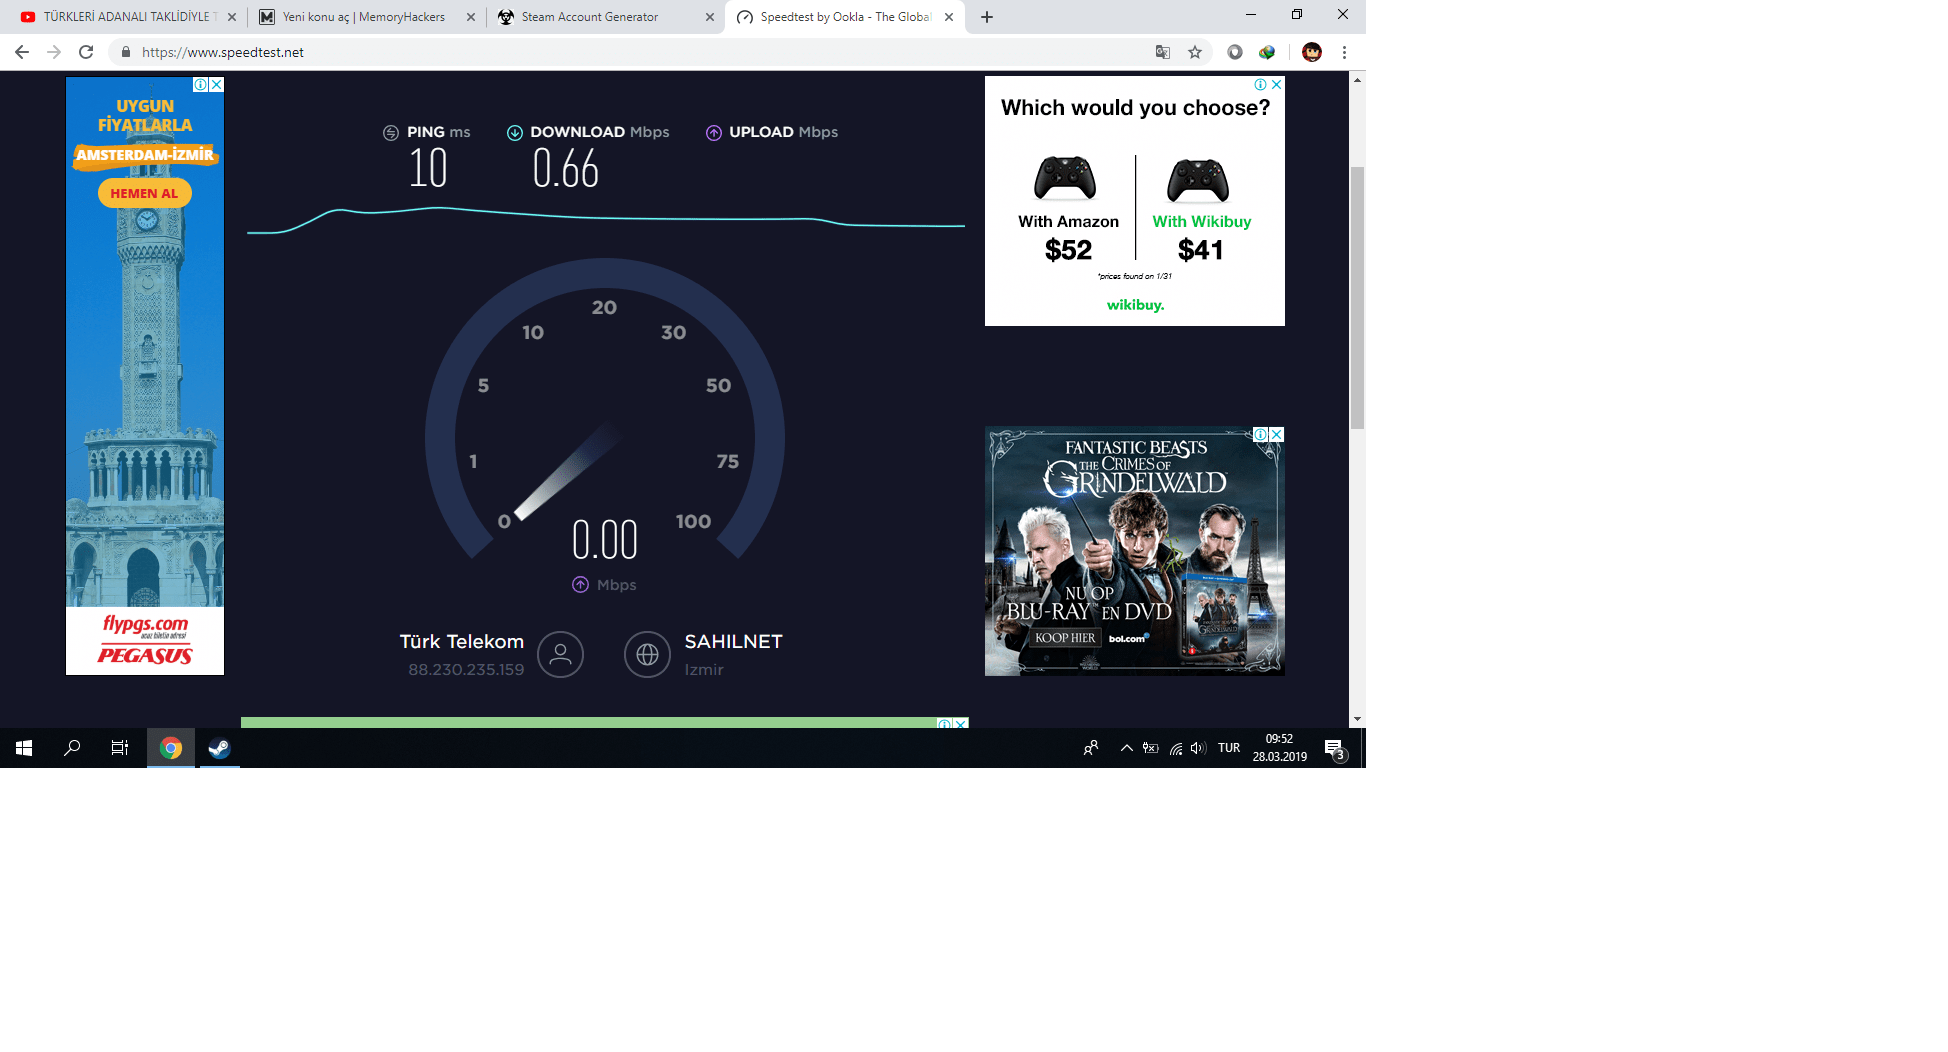Close the Speedtest by Ookla tab
Image resolution: width=1948 pixels, height=1052 pixels.
coord(949,17)
